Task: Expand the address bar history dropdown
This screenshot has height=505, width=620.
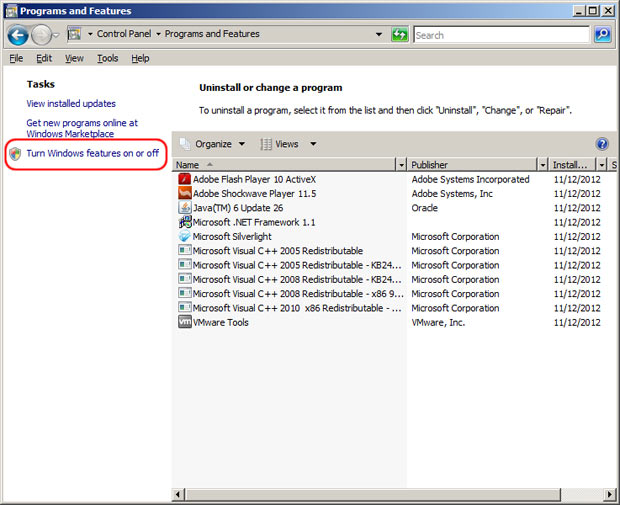Action: pyautogui.click(x=379, y=34)
